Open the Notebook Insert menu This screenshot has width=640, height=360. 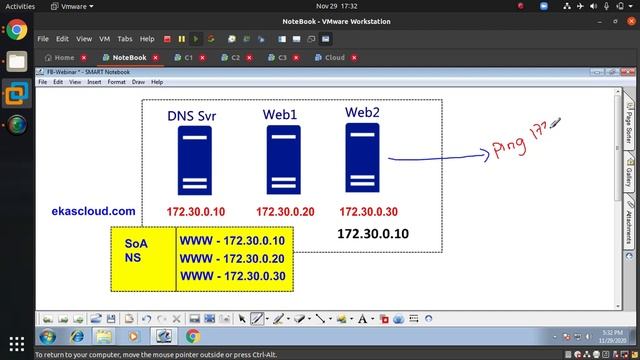click(x=94, y=82)
